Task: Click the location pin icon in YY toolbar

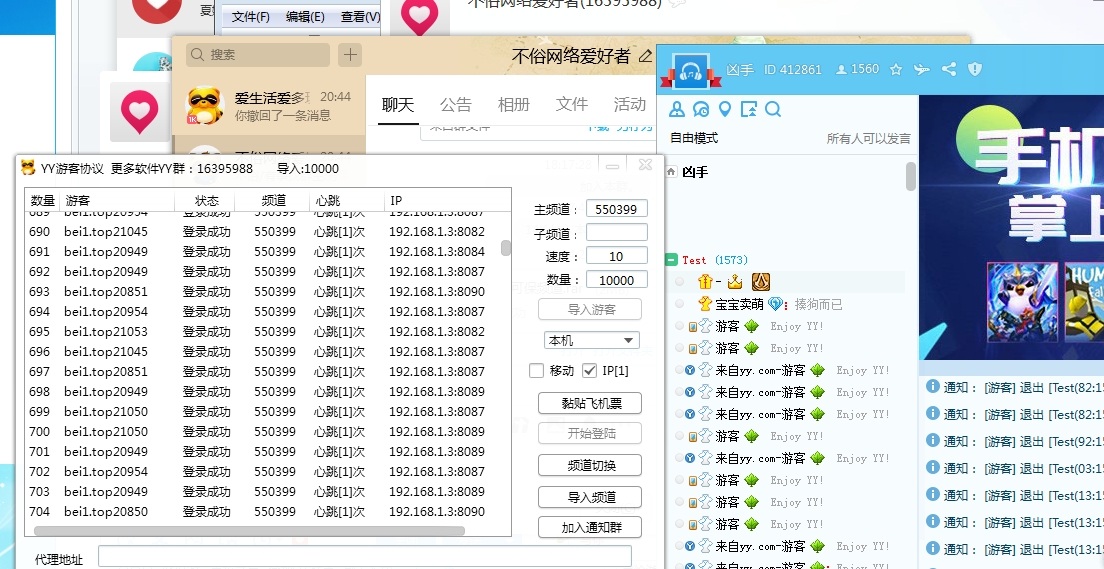Action: click(x=724, y=109)
